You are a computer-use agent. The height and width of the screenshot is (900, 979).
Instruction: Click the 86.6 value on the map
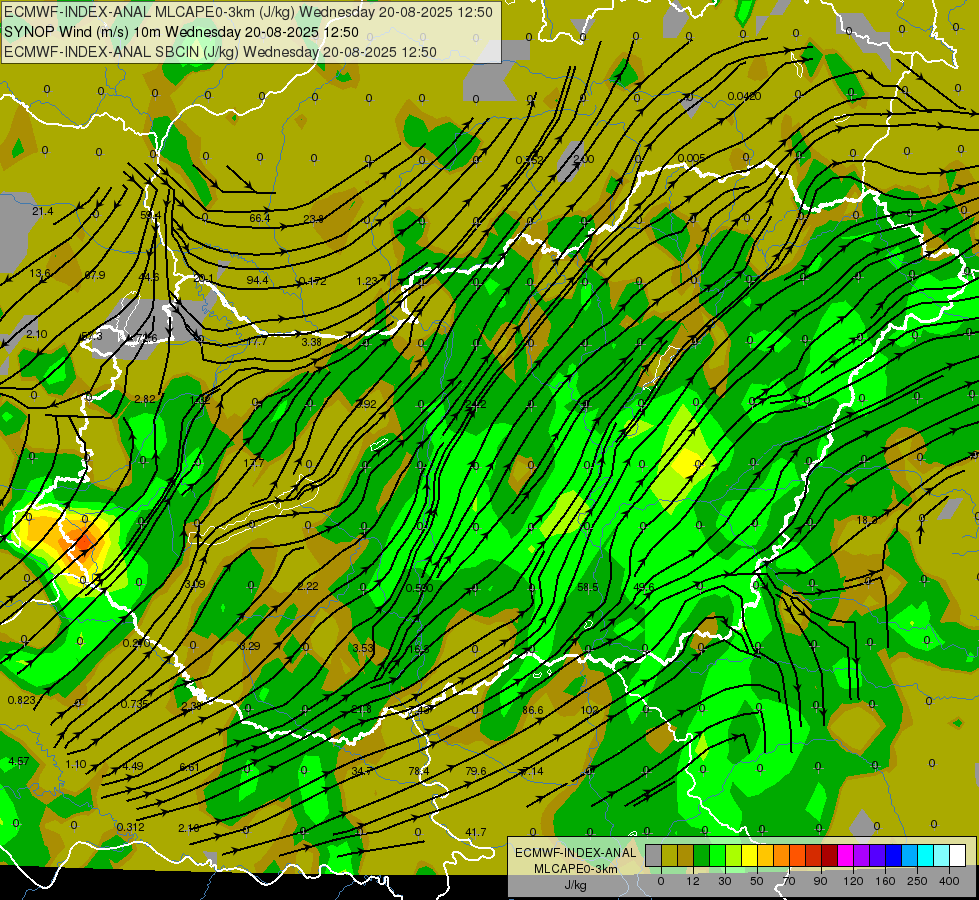(x=533, y=710)
